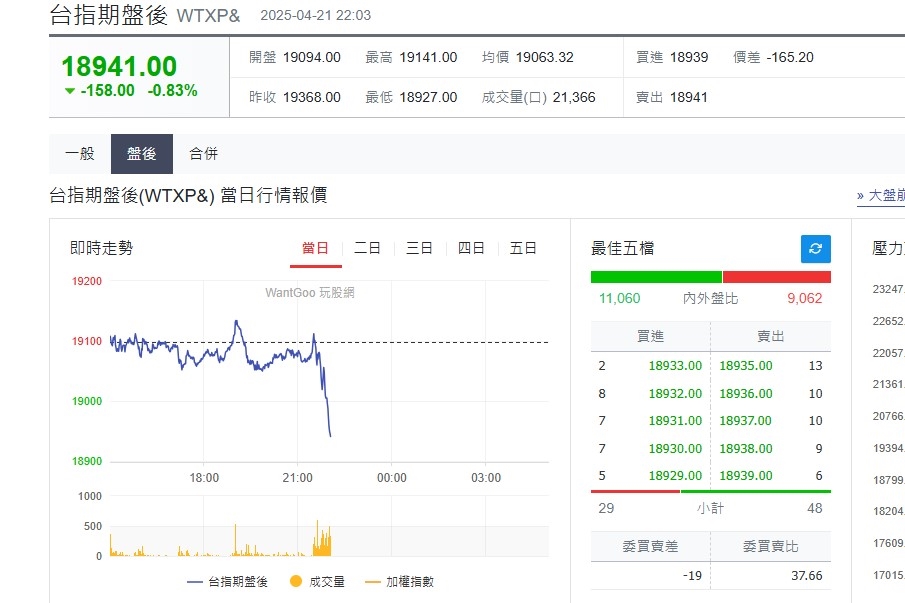Image resolution: width=905 pixels, height=603 pixels.
Task: Click the best bid price 18933.00
Action: click(x=675, y=366)
